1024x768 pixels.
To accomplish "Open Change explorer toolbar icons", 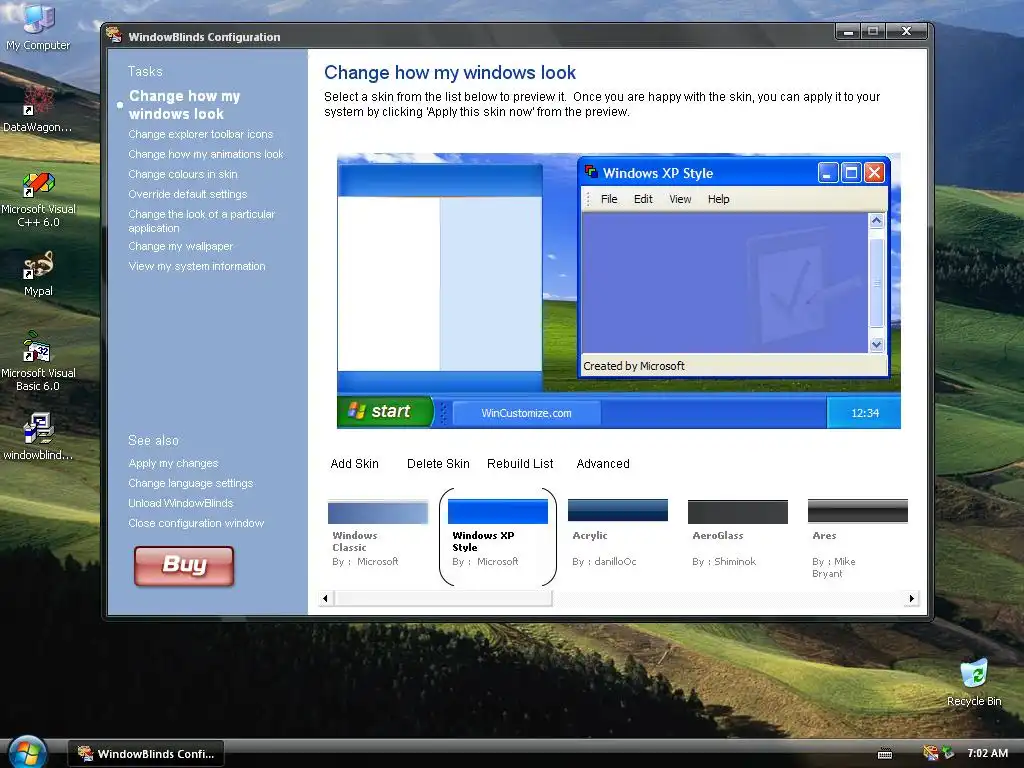I will (x=200, y=134).
